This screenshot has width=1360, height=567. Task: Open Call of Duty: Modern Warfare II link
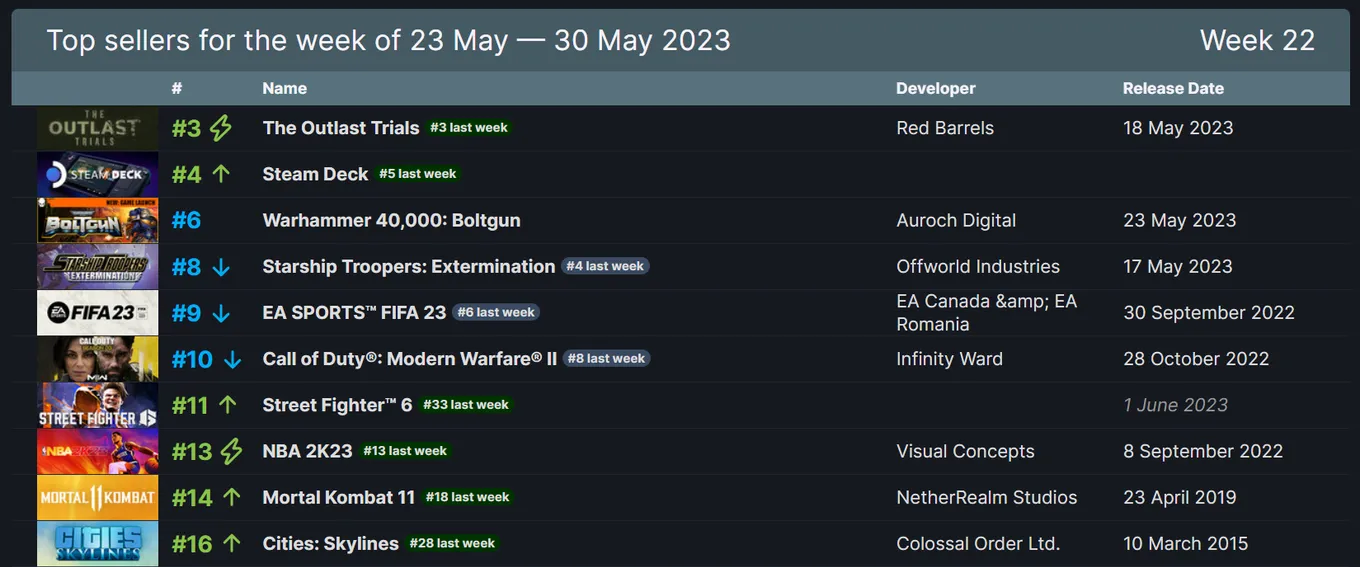[410, 358]
